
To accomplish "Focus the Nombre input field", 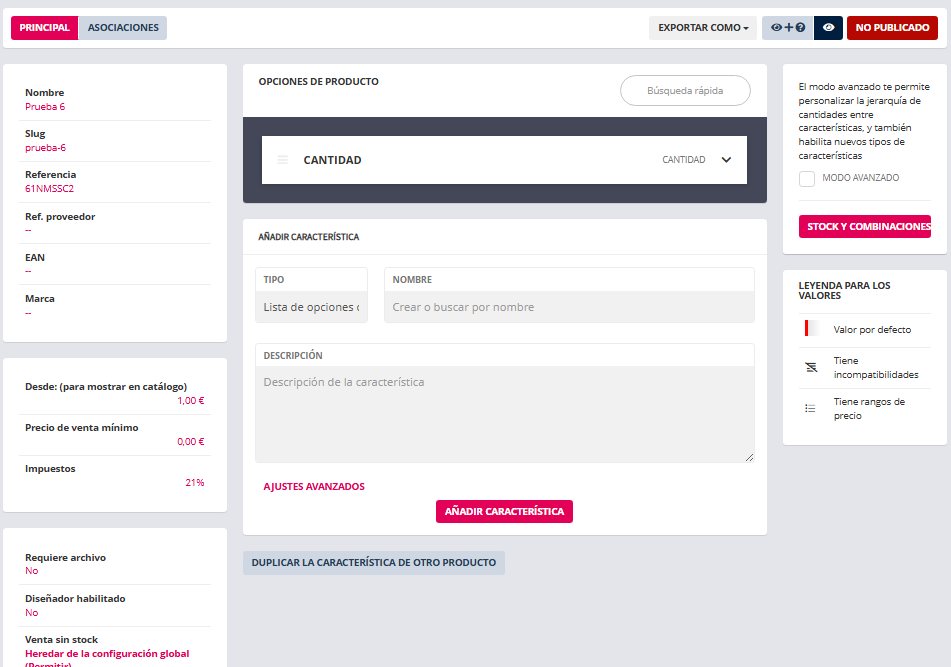I will coord(569,307).
